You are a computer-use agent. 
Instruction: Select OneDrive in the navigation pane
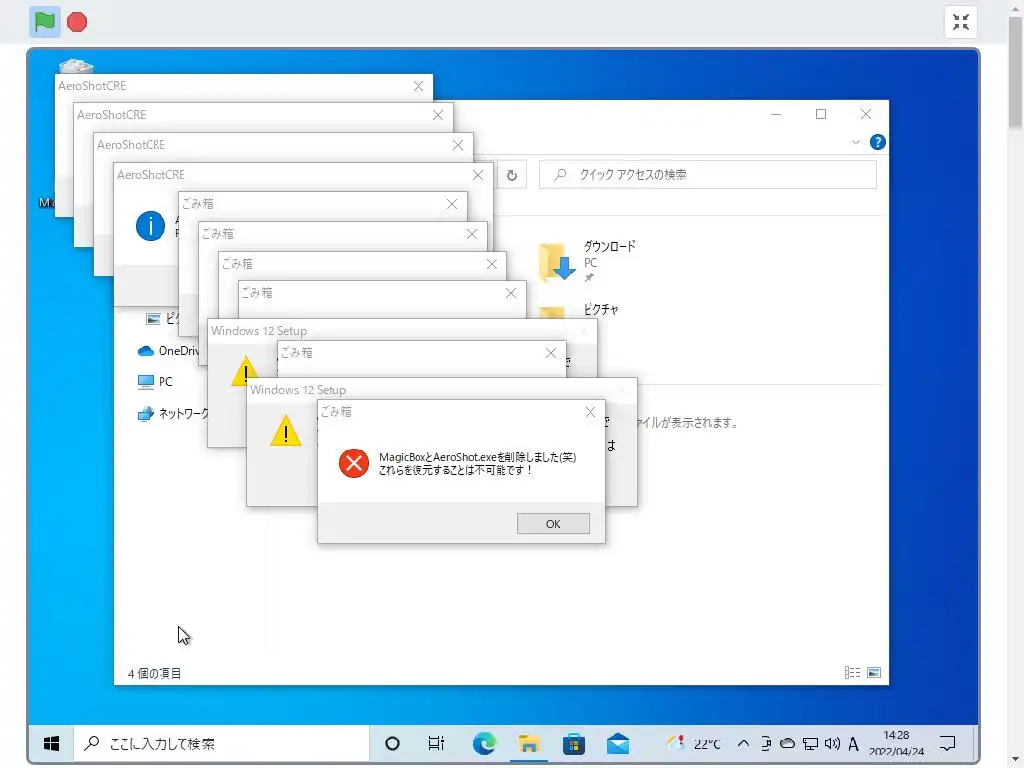click(x=168, y=351)
